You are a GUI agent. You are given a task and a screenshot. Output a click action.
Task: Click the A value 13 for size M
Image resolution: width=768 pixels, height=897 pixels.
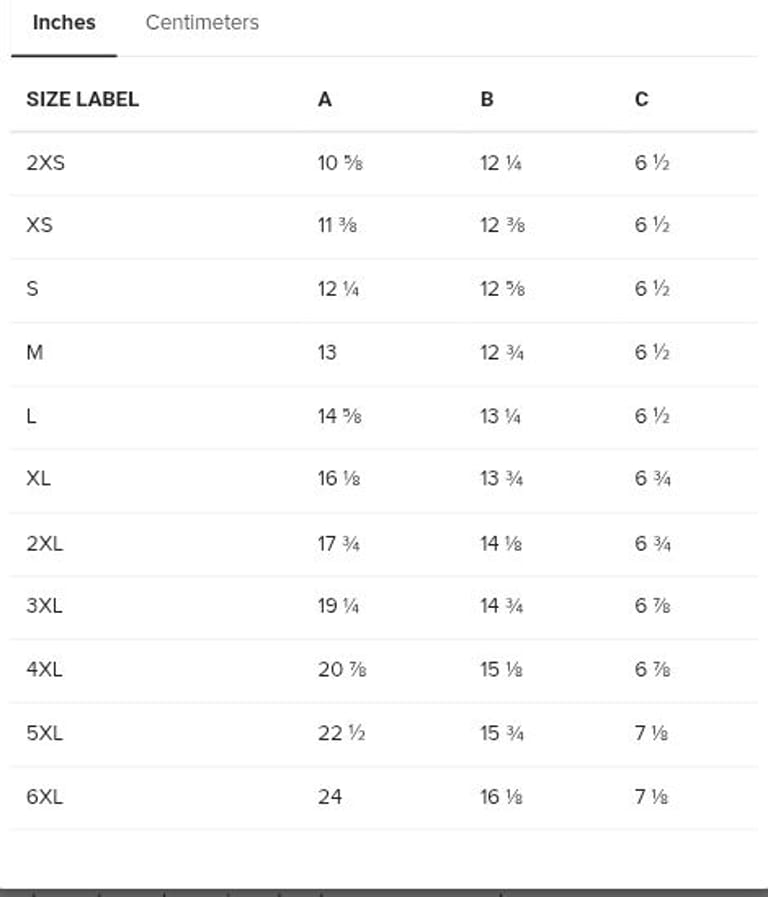point(327,352)
